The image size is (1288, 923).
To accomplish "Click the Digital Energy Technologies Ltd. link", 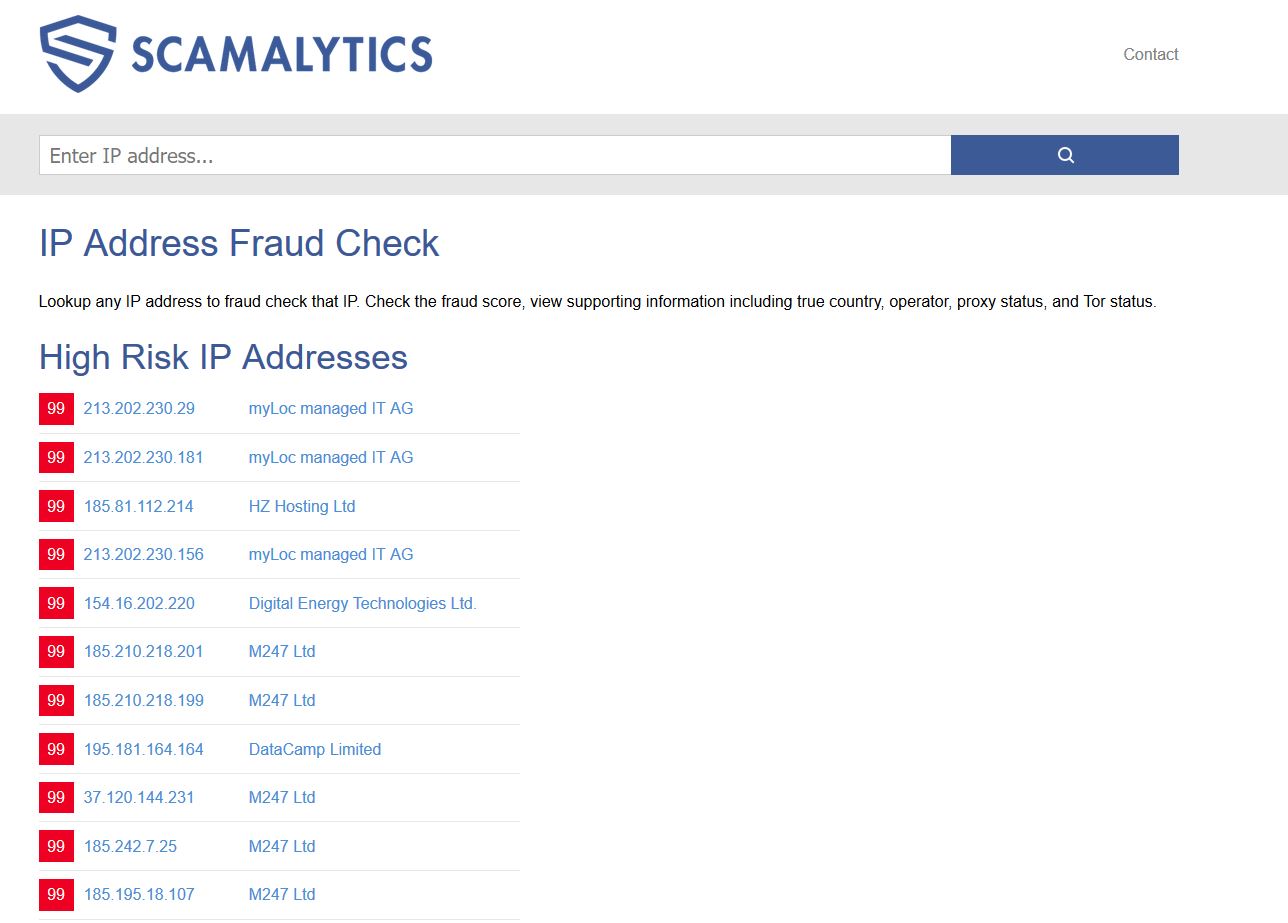I will 362,603.
